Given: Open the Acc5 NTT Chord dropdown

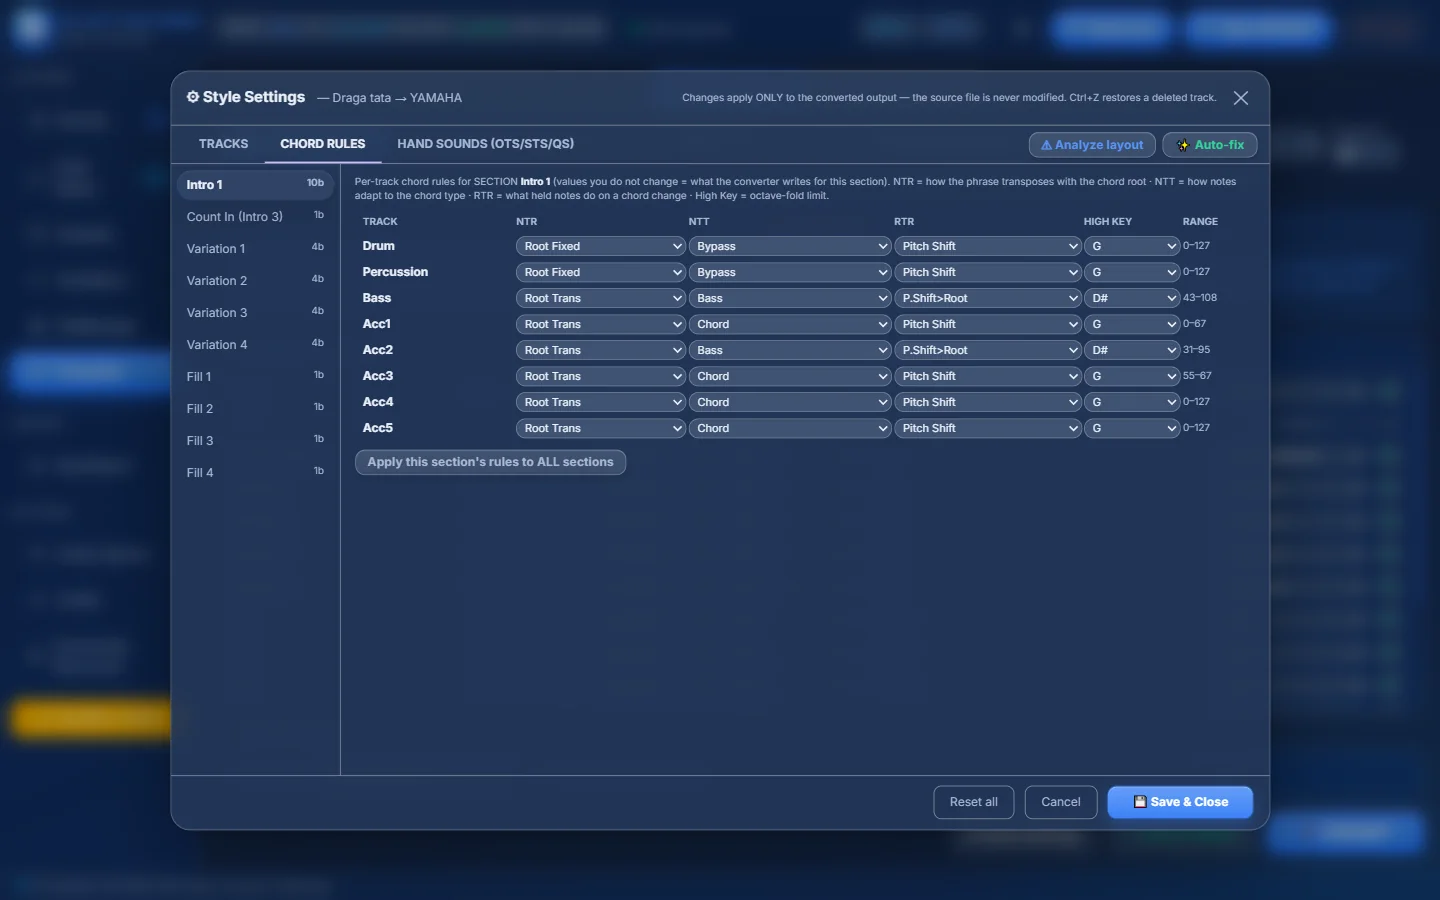Looking at the screenshot, I should point(789,428).
